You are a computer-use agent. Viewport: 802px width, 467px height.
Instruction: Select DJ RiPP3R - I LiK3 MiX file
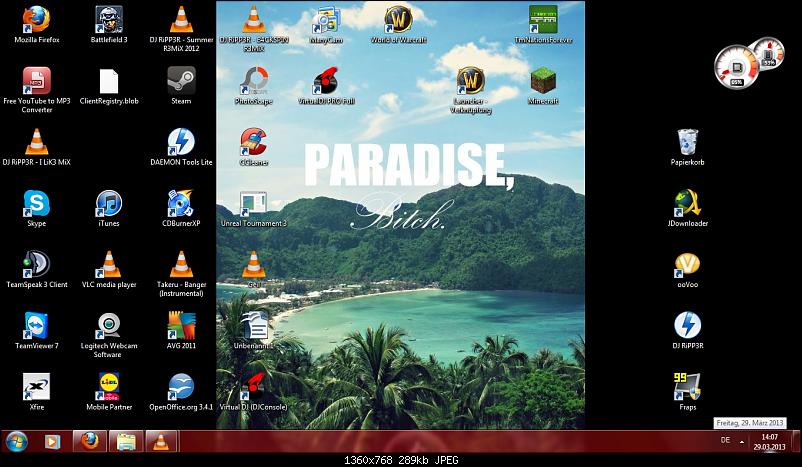coord(36,142)
